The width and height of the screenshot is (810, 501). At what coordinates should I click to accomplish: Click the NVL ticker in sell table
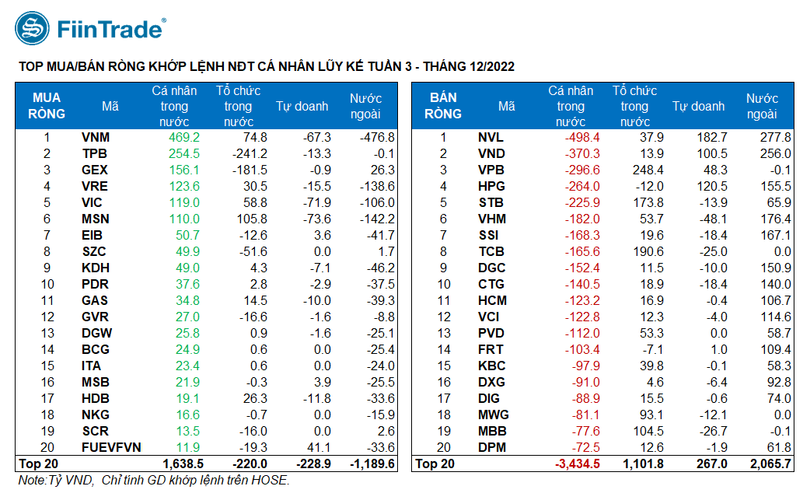490,136
